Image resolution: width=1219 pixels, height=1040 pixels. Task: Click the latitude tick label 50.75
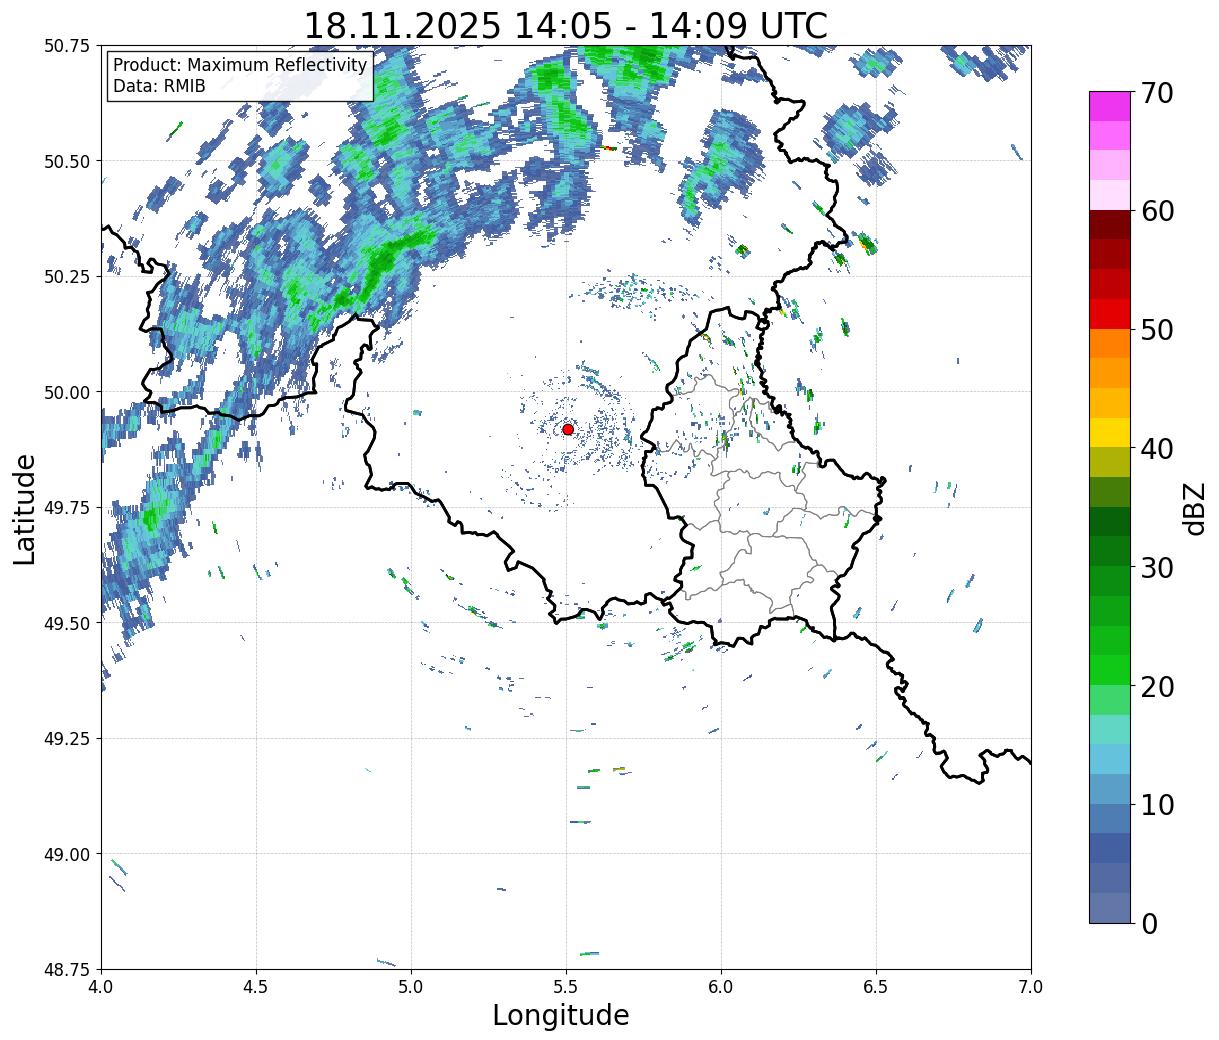click(x=66, y=46)
